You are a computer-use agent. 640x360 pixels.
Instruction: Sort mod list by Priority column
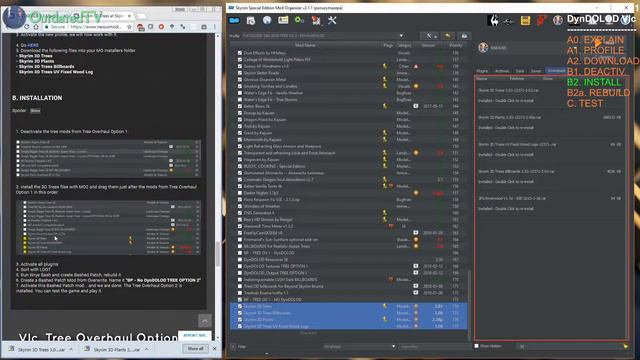[x=455, y=45]
